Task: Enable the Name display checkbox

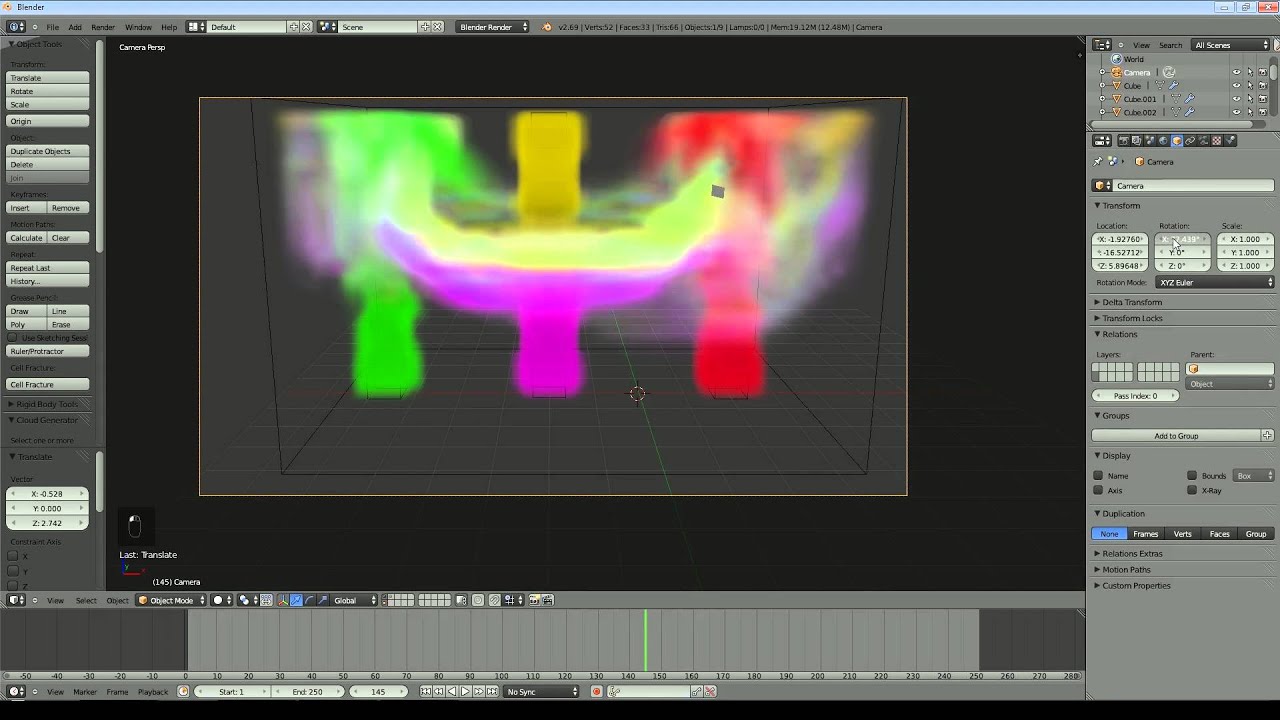Action: pyautogui.click(x=1098, y=476)
